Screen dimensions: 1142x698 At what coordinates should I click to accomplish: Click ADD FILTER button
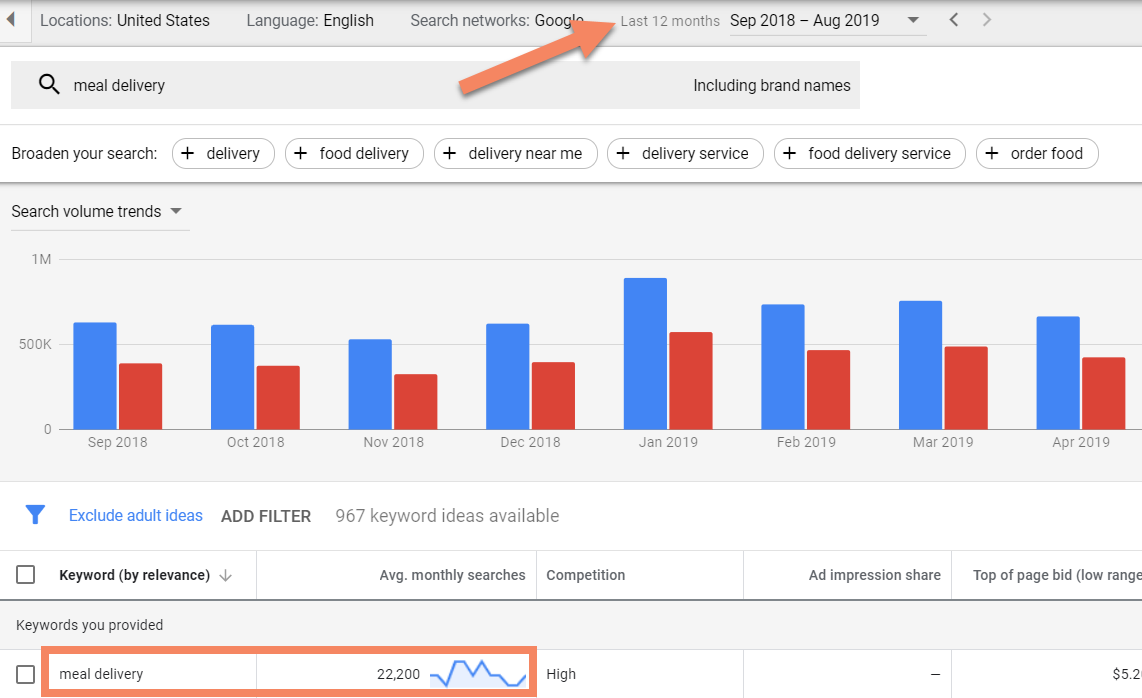click(266, 516)
